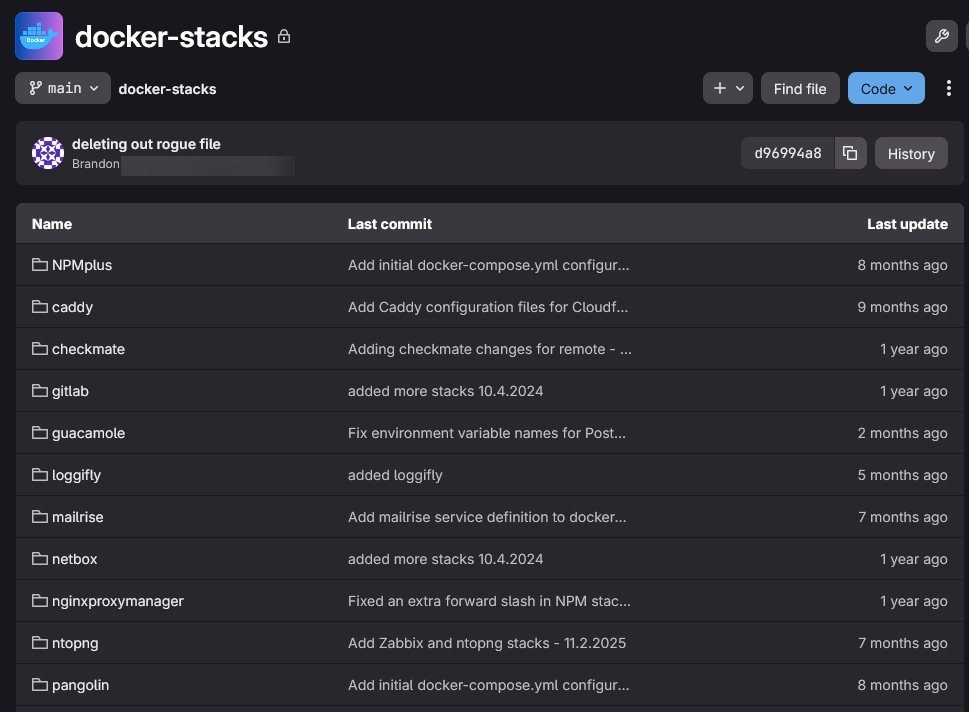Screen dimensions: 969x712
Task: Open the mailrise folder
Action: (x=78, y=517)
